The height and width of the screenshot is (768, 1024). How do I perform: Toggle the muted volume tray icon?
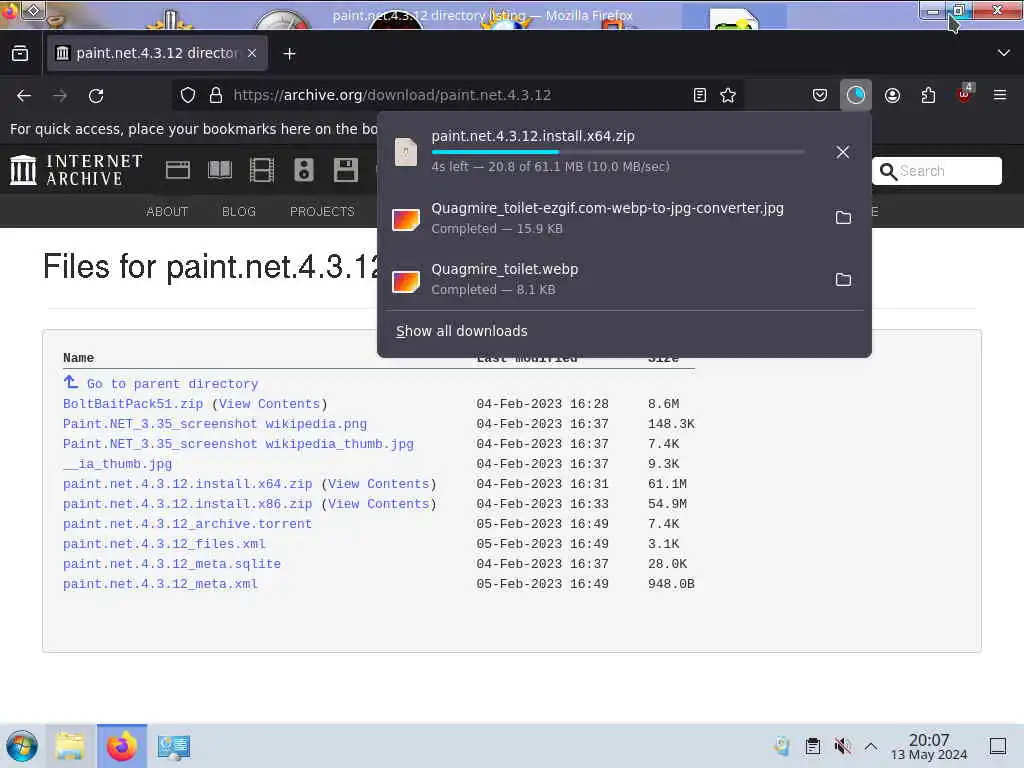click(x=842, y=746)
